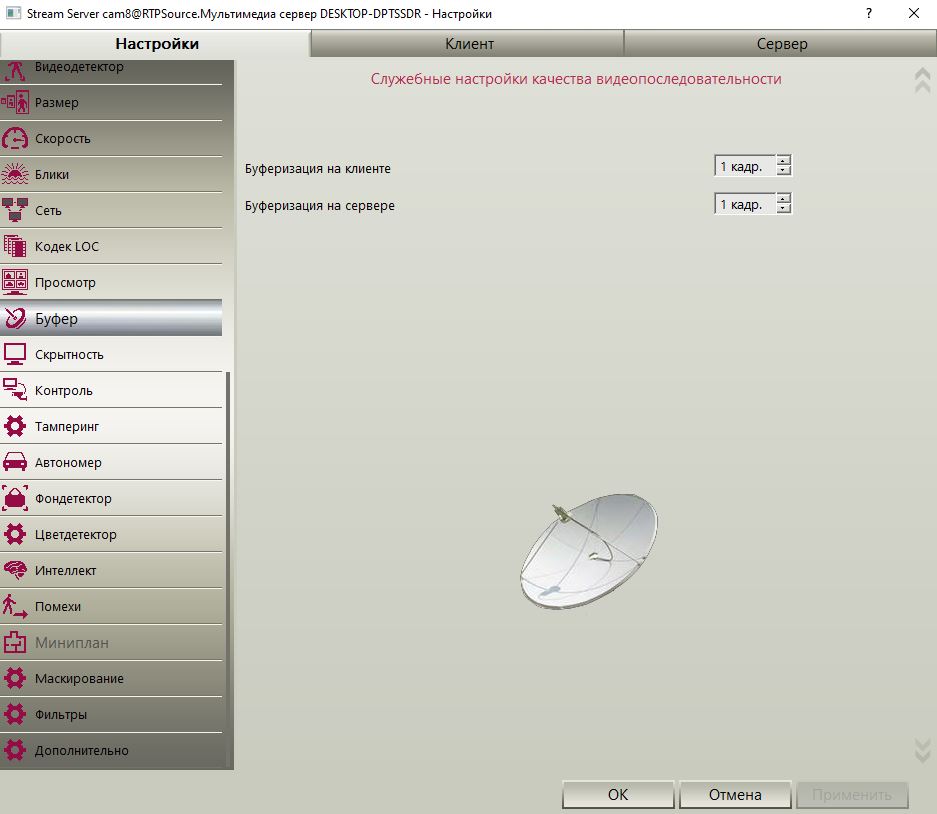Screen dimensions: 937x814
Task: Click the help question mark button
Action: [x=869, y=13]
